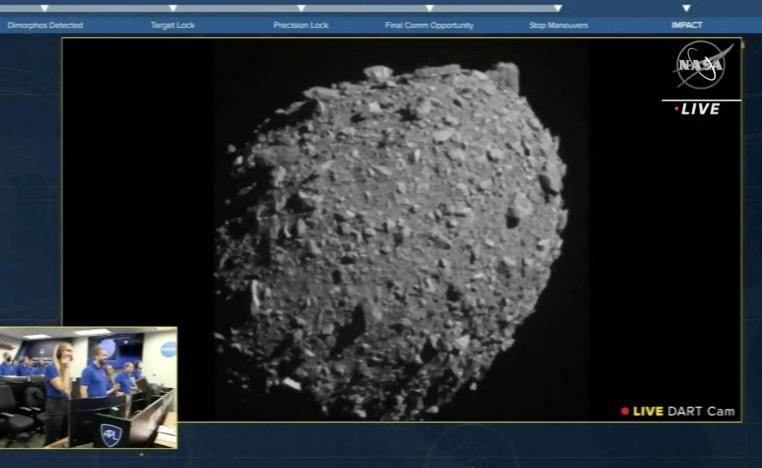Click the NASA emblem on the control room wall
Viewport: 762px width, 468px height.
[167, 349]
